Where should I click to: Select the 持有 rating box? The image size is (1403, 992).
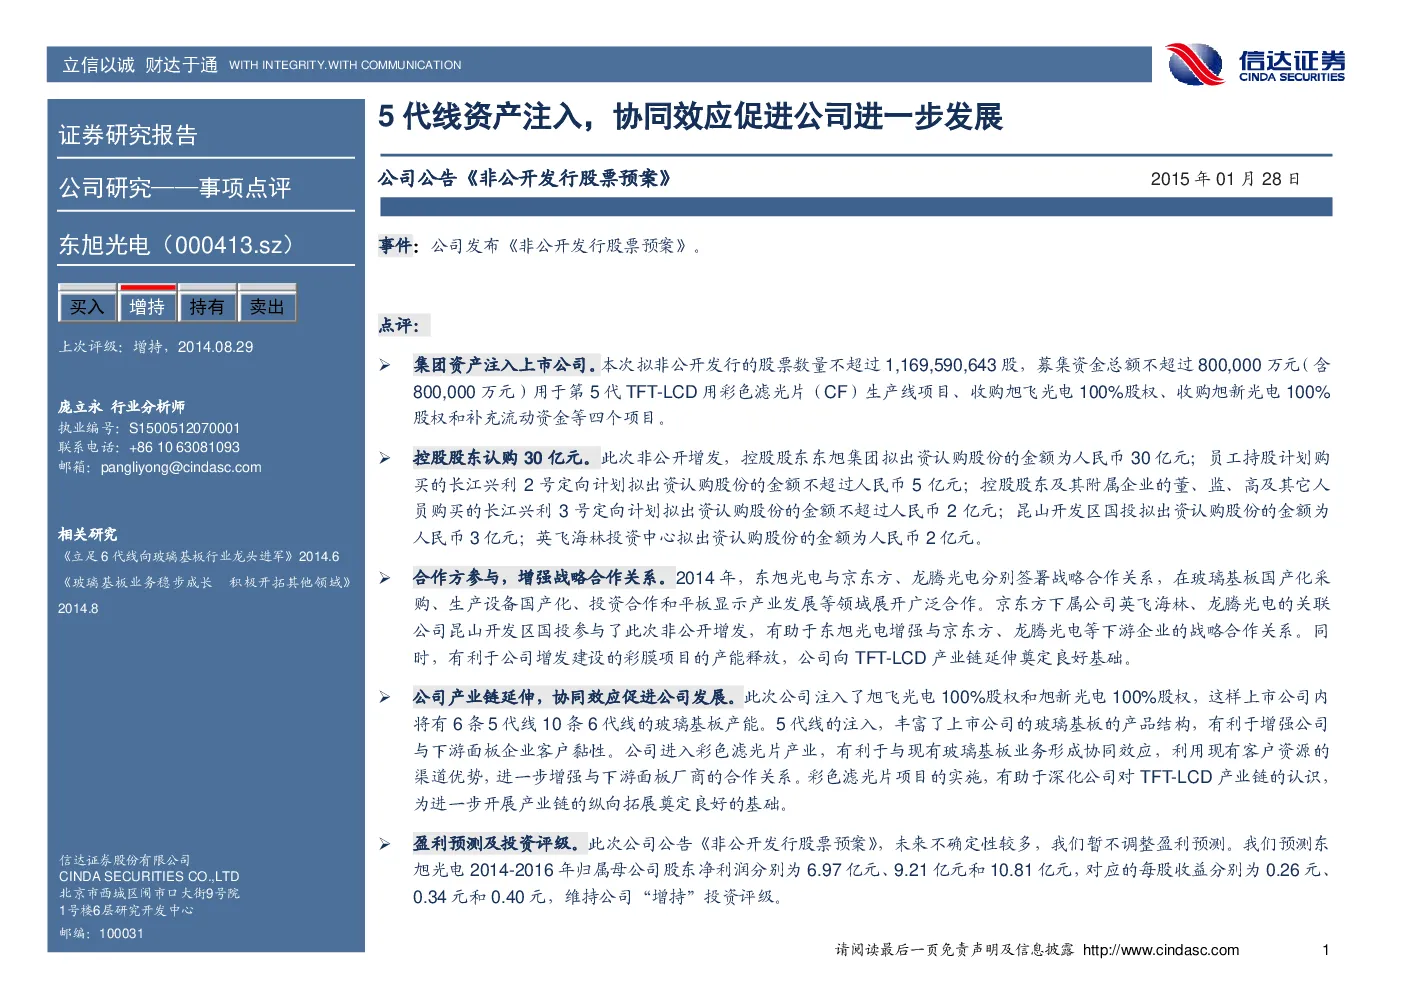[207, 305]
